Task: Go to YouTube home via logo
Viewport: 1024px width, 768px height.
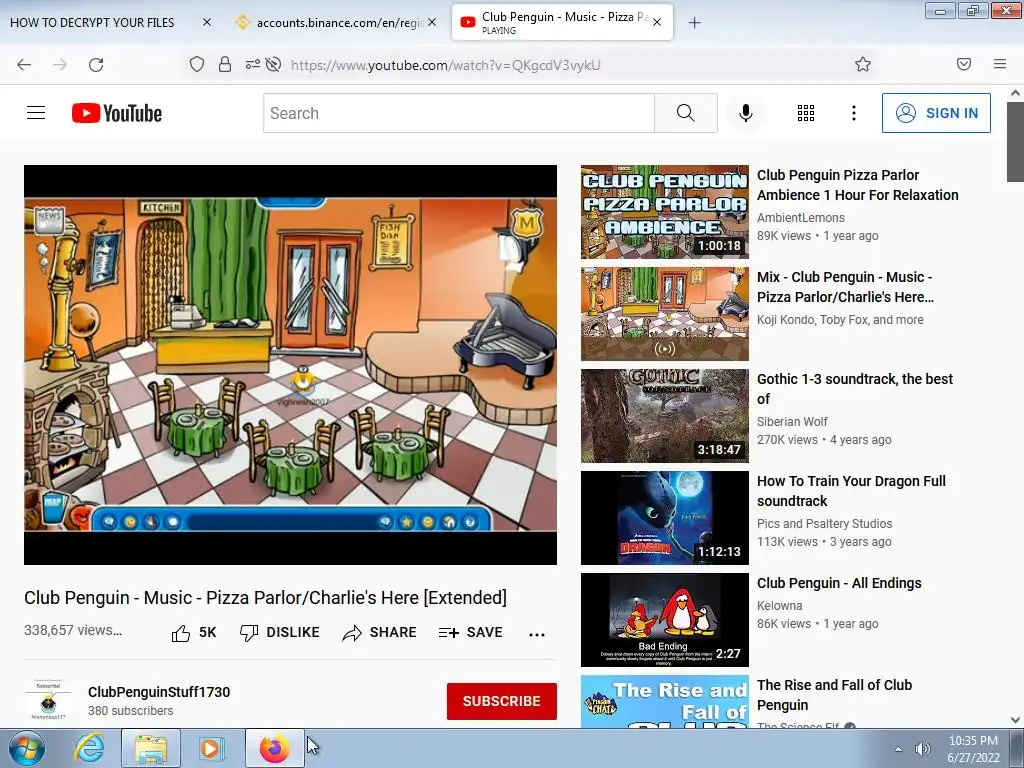Action: click(117, 113)
